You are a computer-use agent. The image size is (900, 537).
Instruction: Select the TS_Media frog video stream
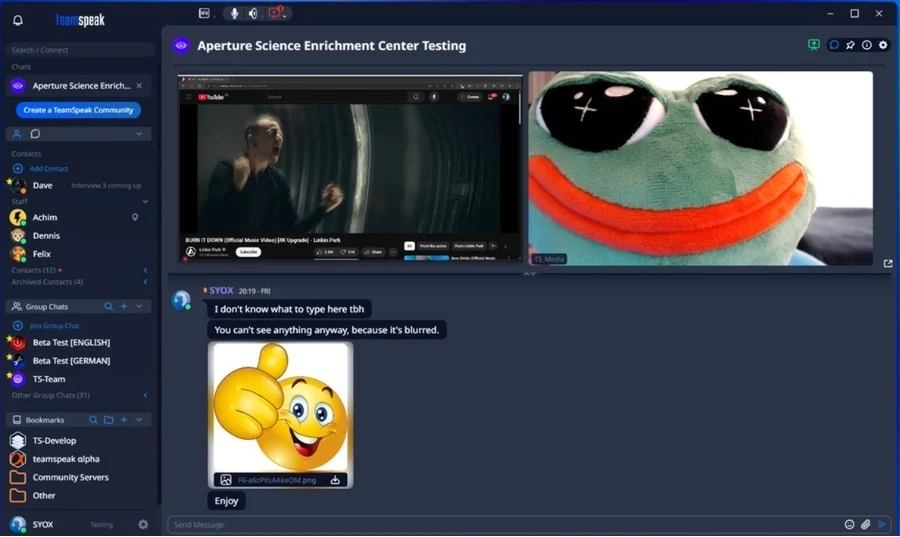pos(700,168)
